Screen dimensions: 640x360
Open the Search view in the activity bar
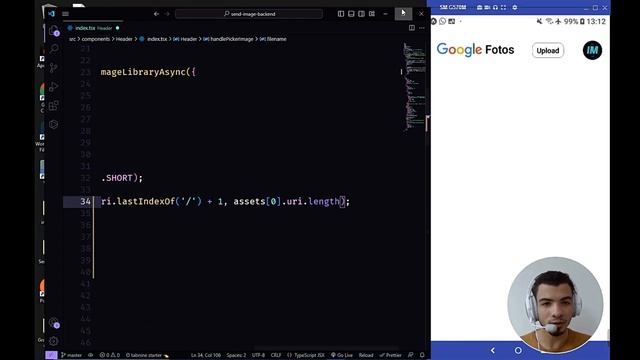tap(54, 49)
